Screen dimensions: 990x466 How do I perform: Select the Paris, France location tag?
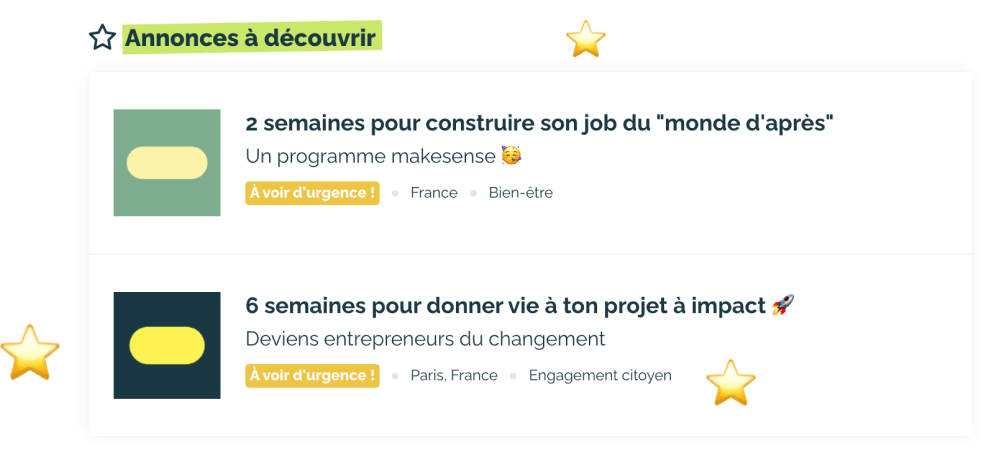click(x=454, y=375)
